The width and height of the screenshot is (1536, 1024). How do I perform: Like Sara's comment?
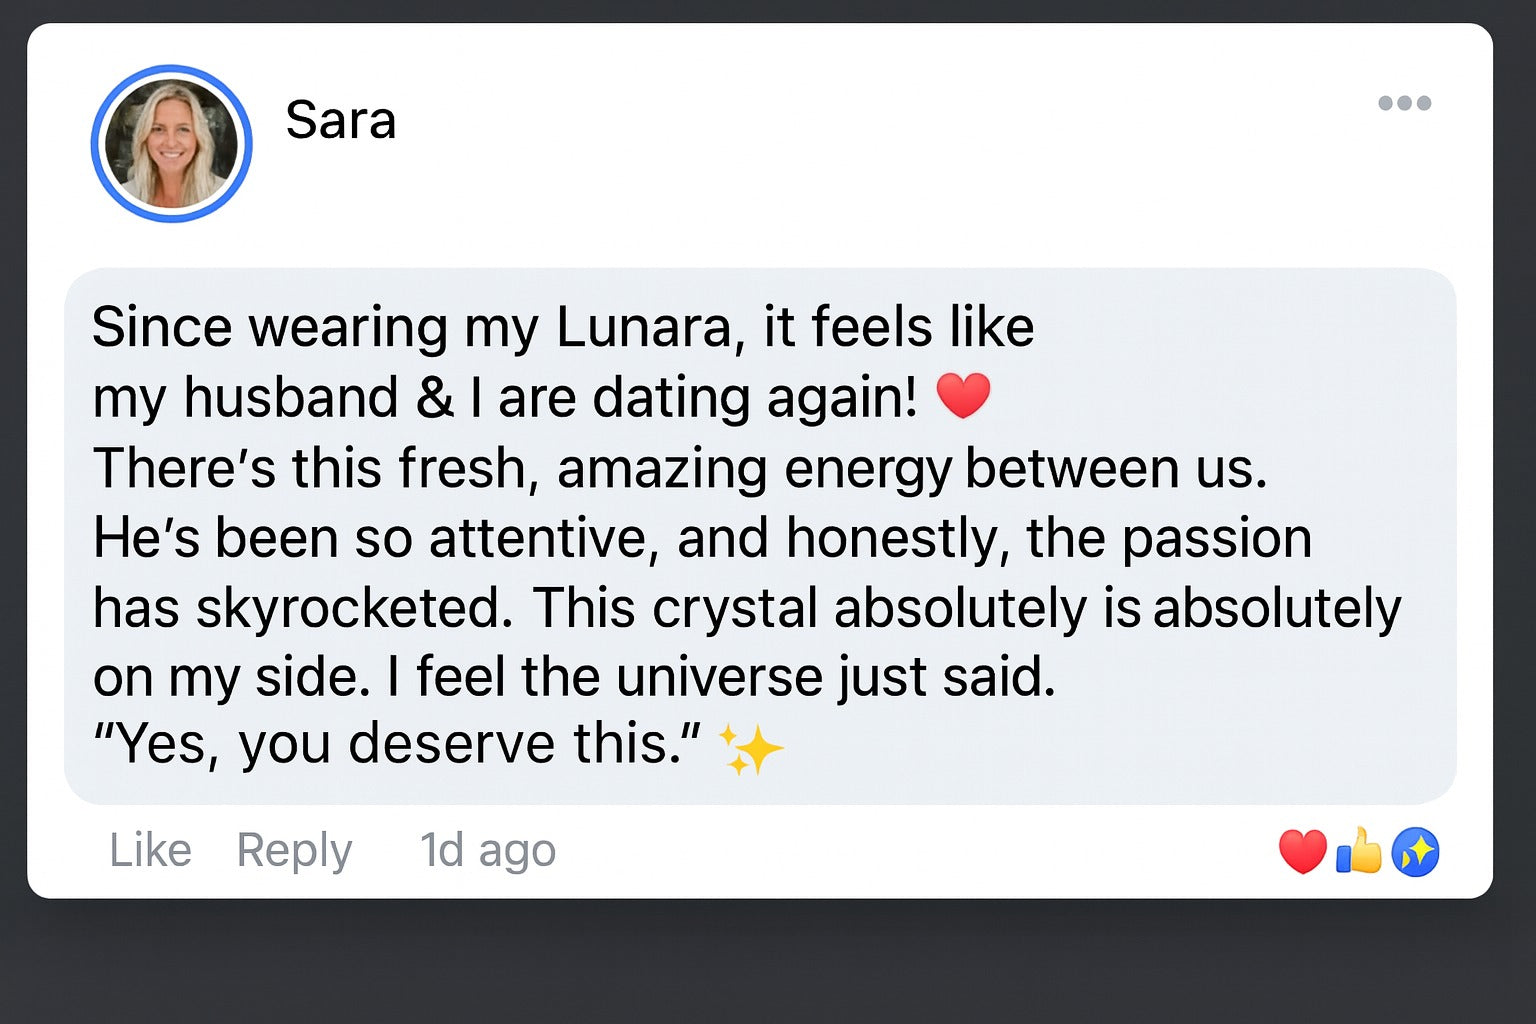point(150,850)
